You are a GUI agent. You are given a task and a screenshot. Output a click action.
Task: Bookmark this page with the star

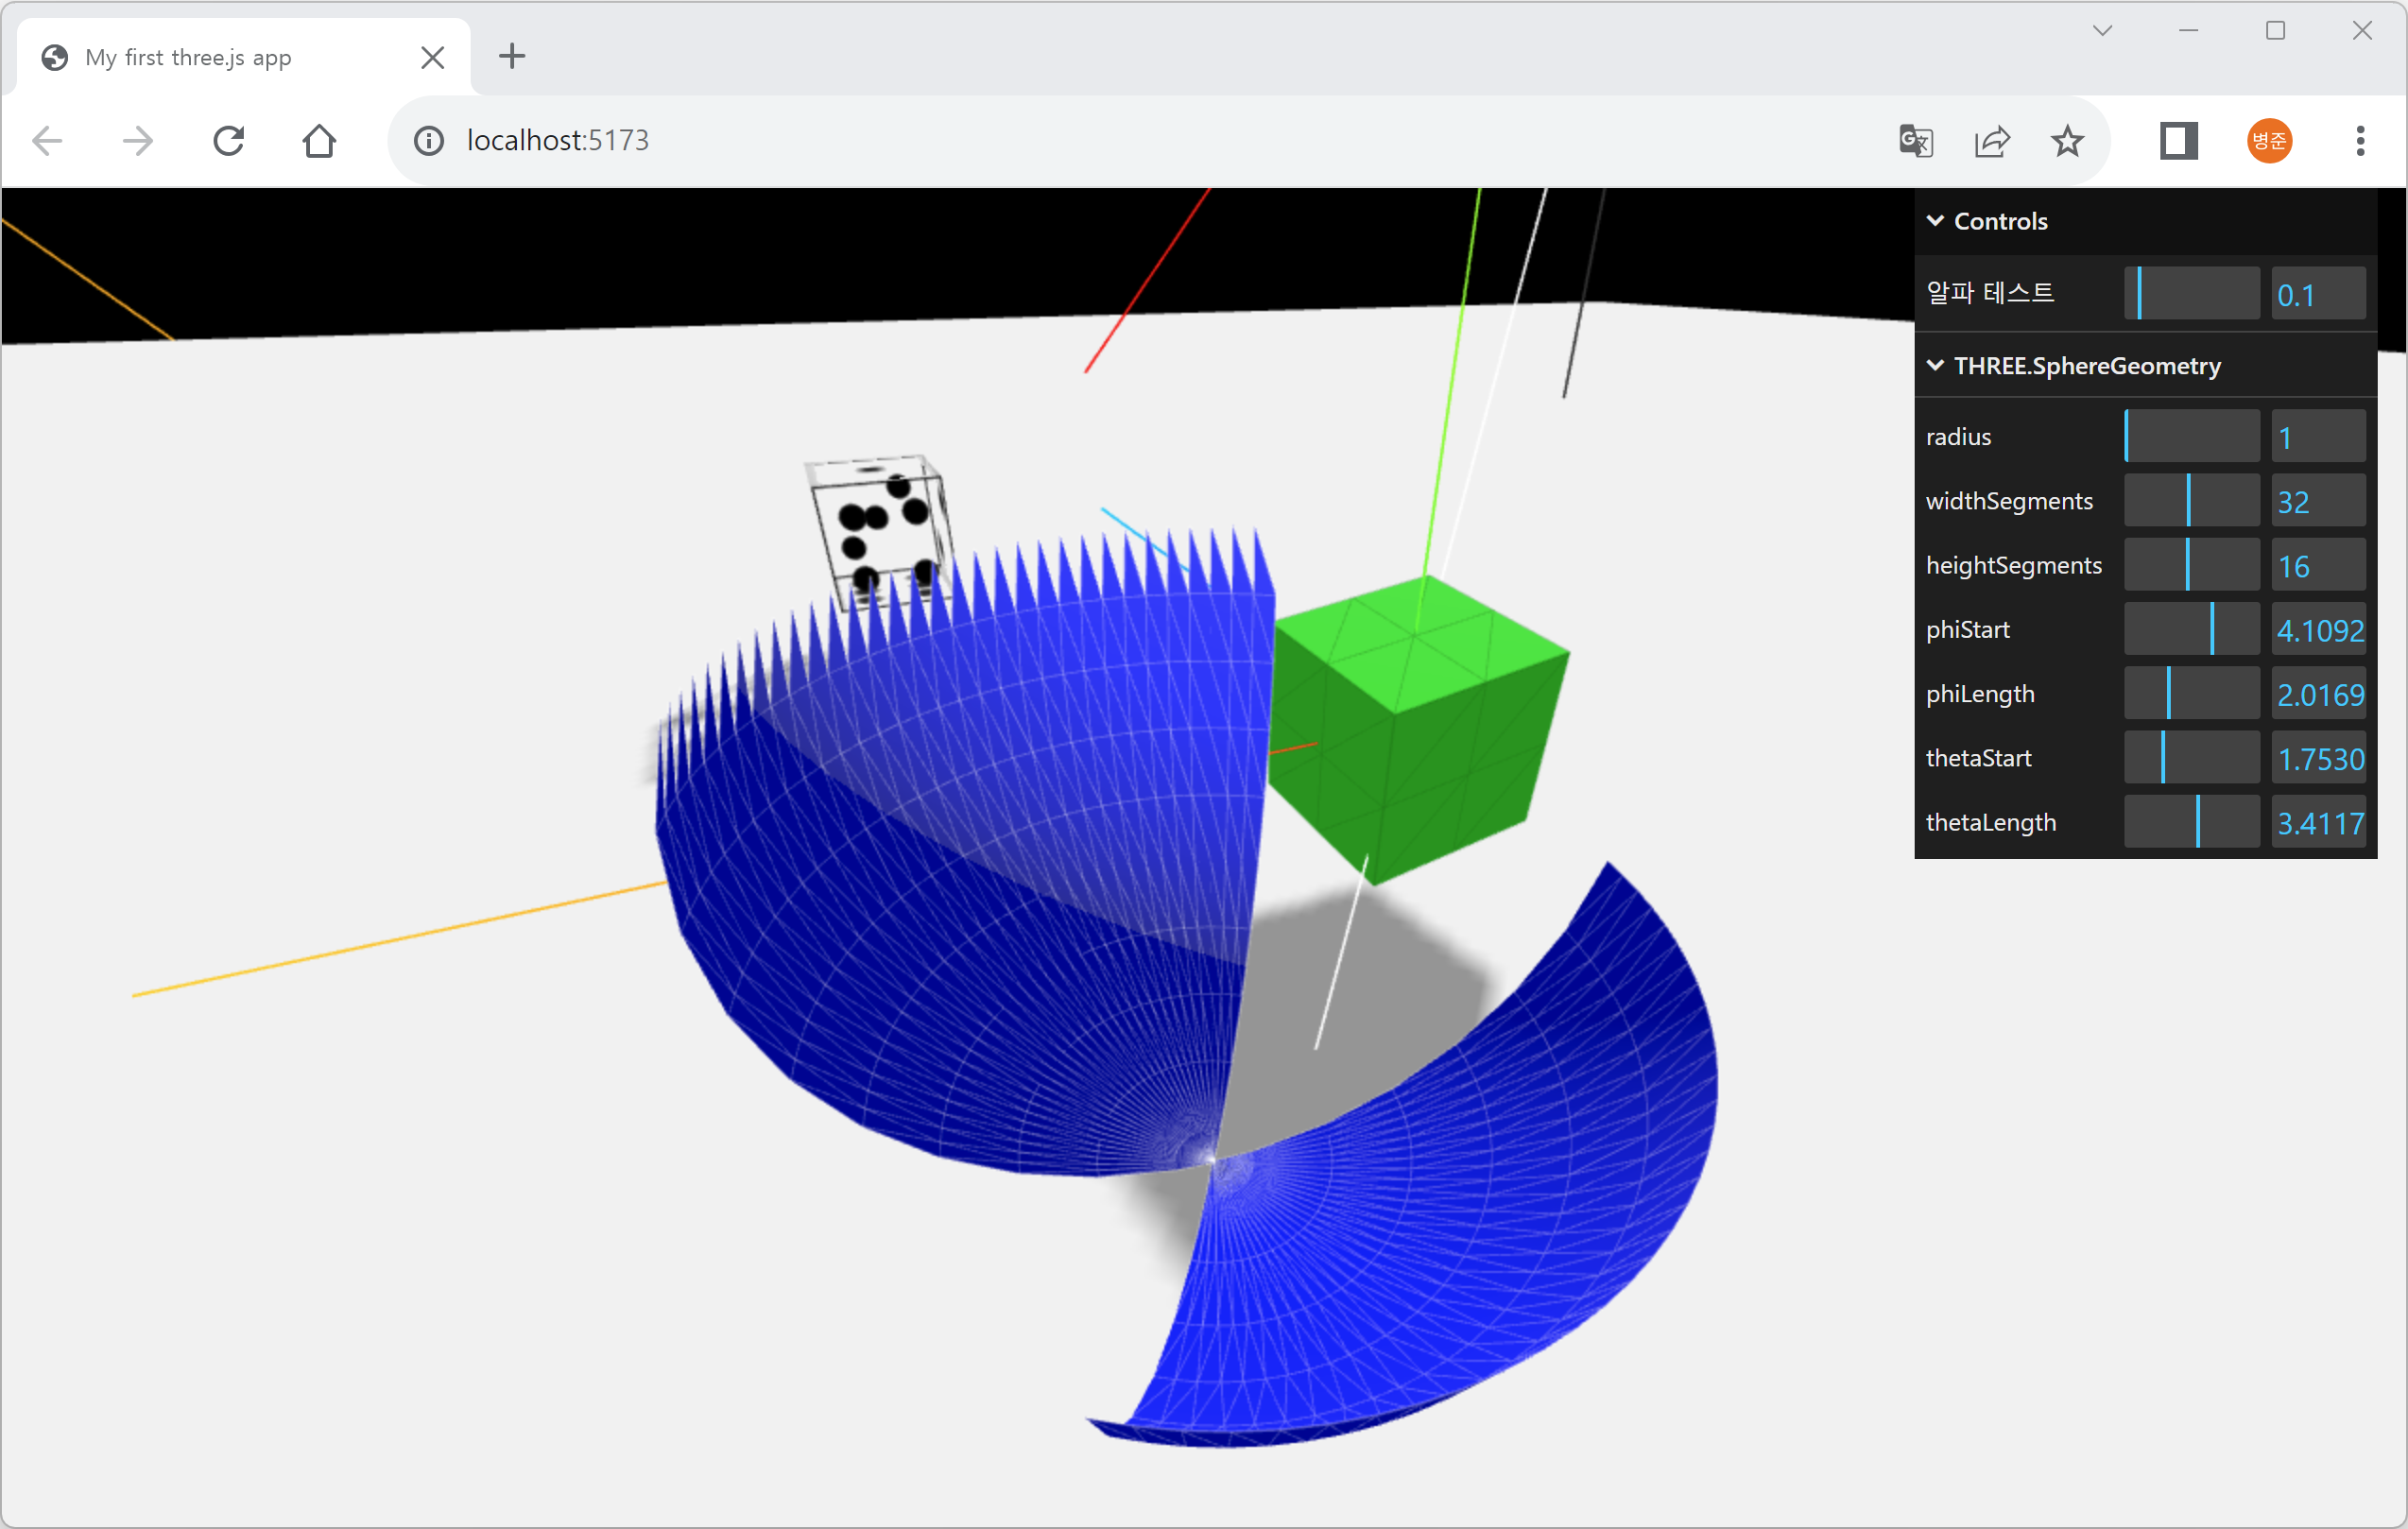coord(2067,141)
